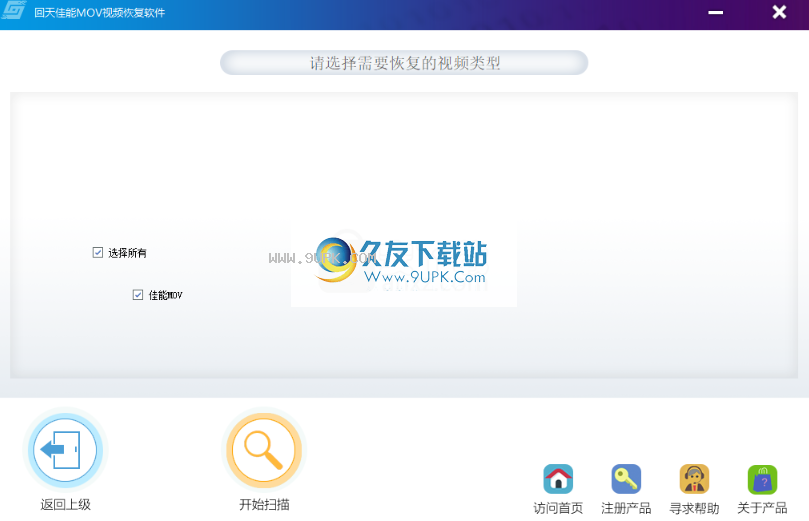Click the app logo in title bar
The image size is (809, 521).
pyautogui.click(x=13, y=11)
